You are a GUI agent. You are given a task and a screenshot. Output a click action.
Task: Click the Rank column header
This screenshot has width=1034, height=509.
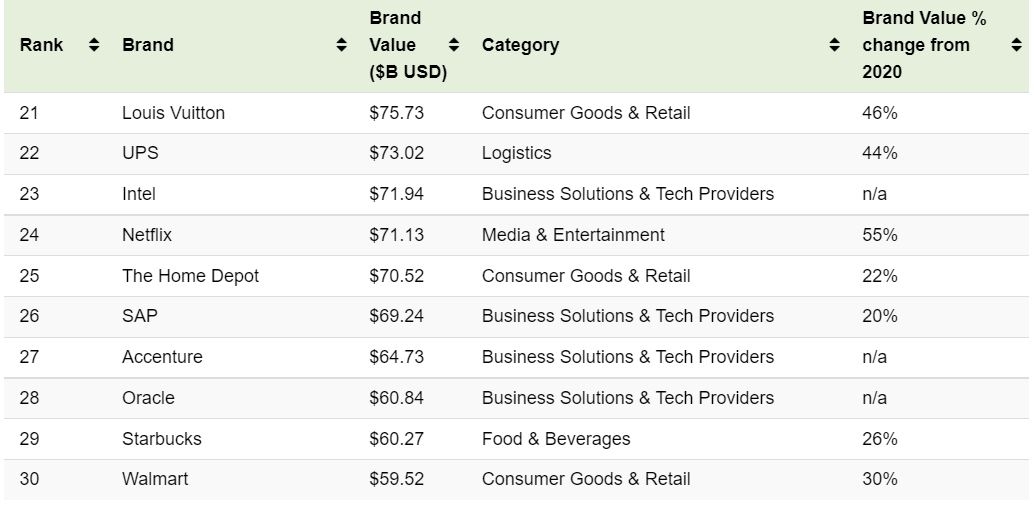click(41, 45)
